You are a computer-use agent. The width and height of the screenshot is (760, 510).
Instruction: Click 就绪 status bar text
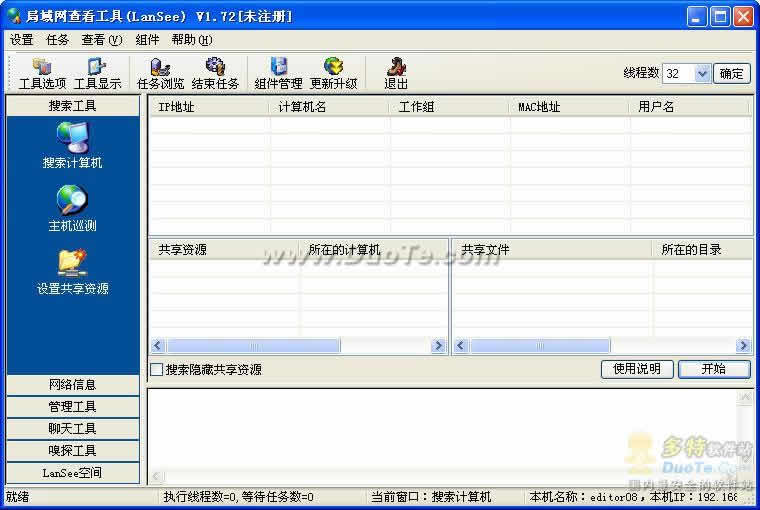coord(17,497)
